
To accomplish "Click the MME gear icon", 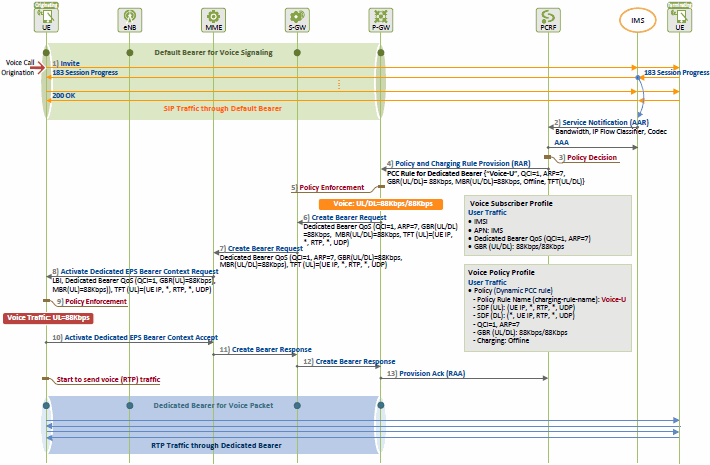I will (213, 20).
